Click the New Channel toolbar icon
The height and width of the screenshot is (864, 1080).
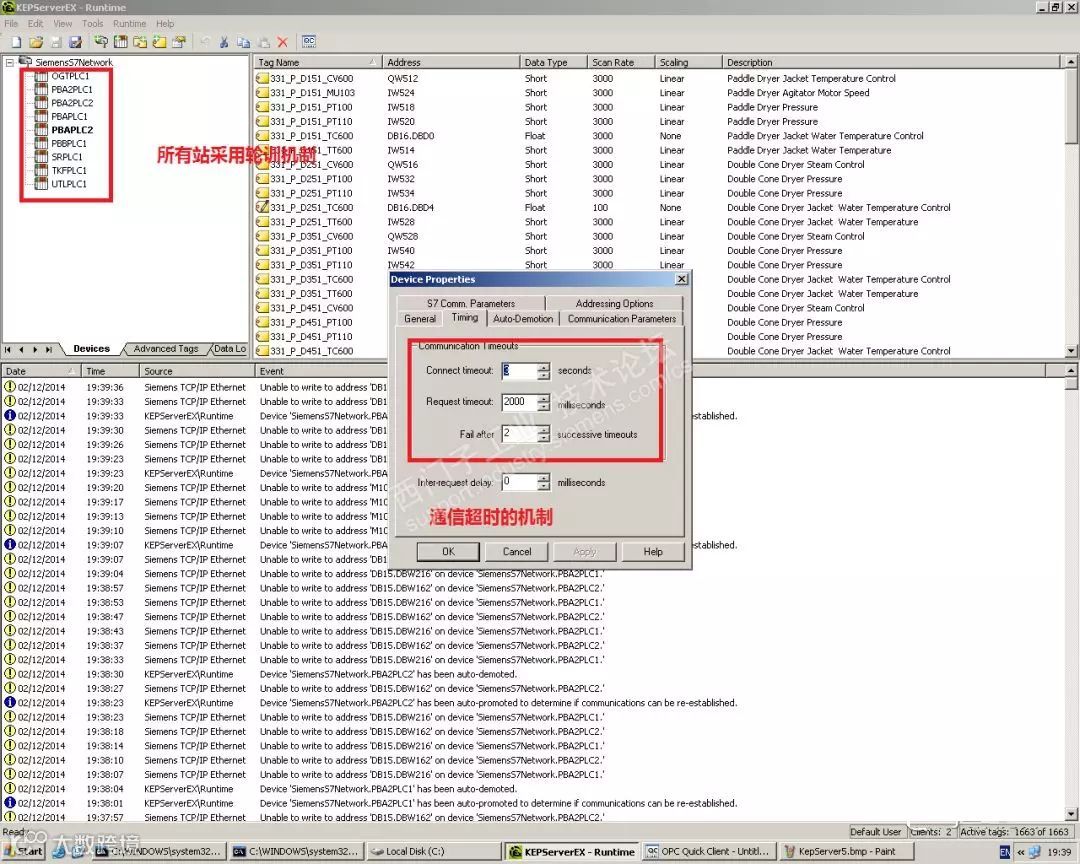click(101, 42)
